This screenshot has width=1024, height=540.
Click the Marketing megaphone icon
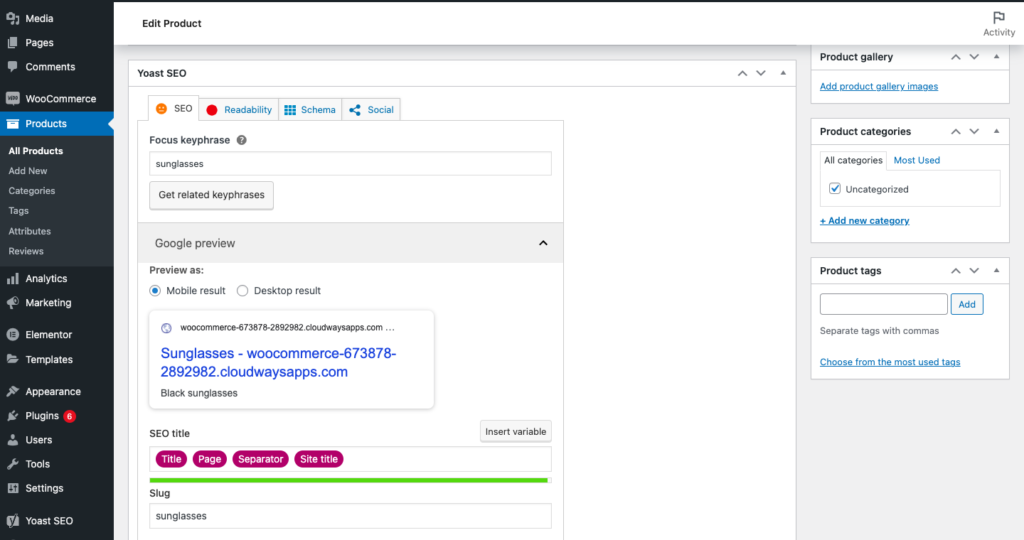pyautogui.click(x=12, y=302)
